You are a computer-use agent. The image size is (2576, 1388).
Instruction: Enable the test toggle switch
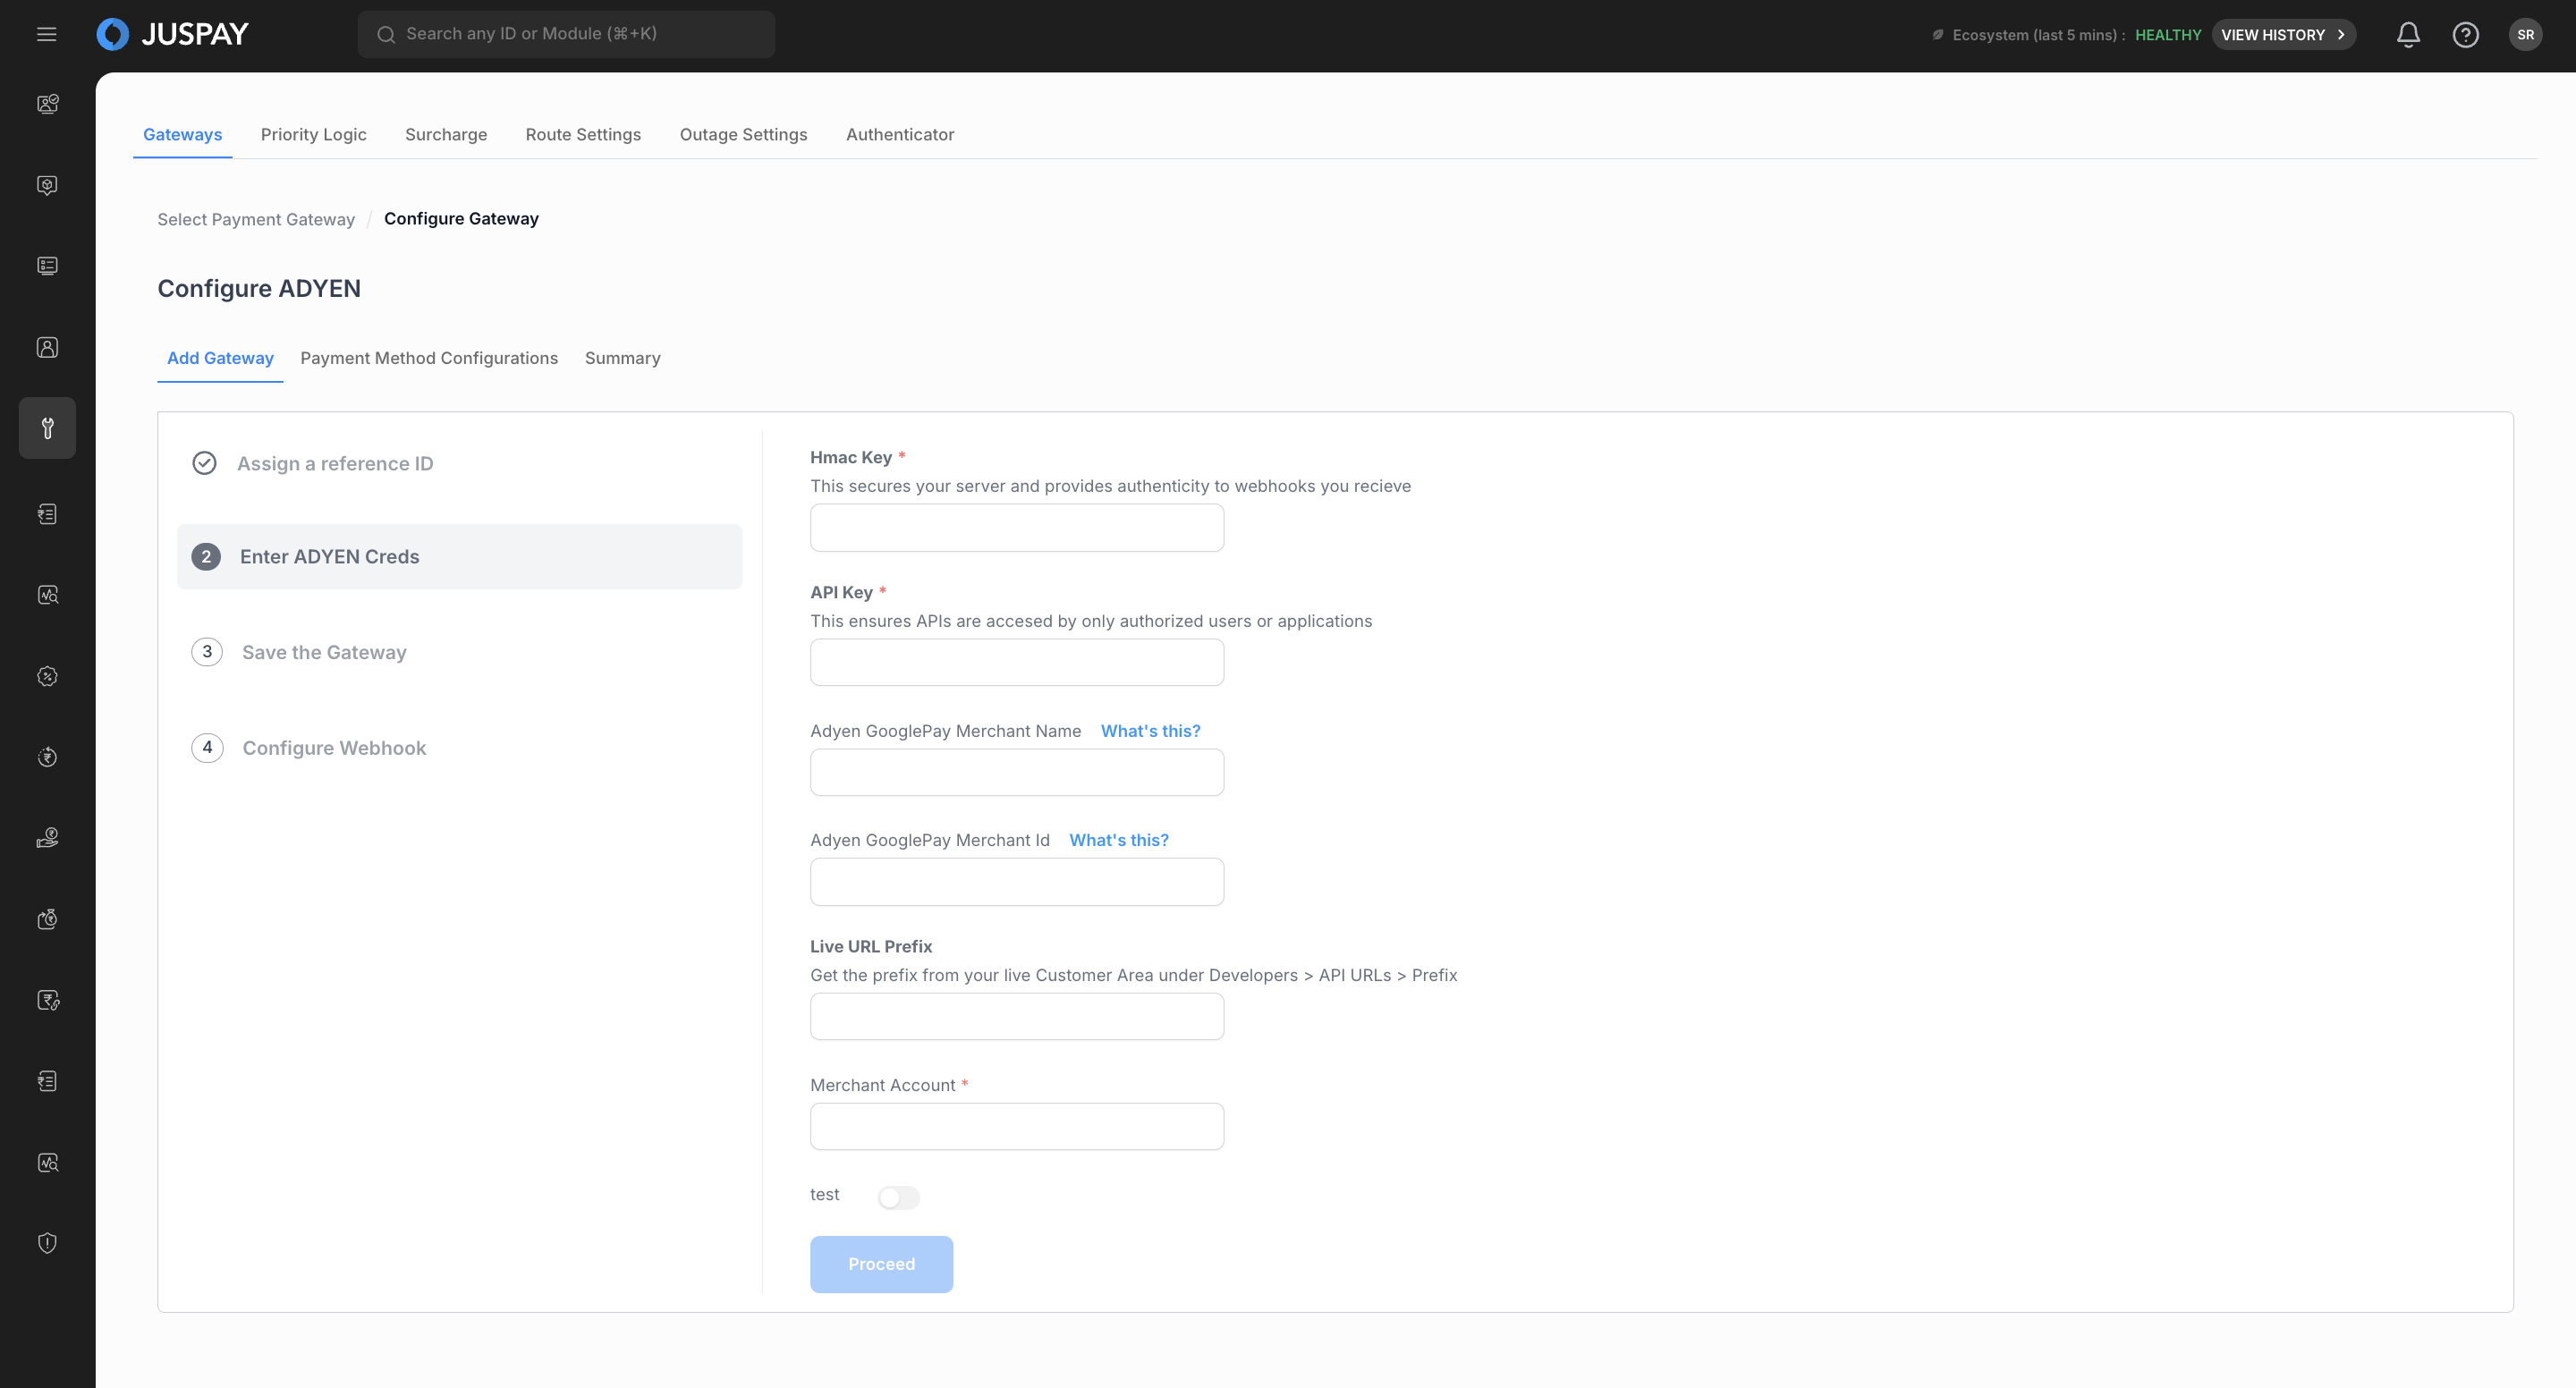pyautogui.click(x=898, y=1197)
